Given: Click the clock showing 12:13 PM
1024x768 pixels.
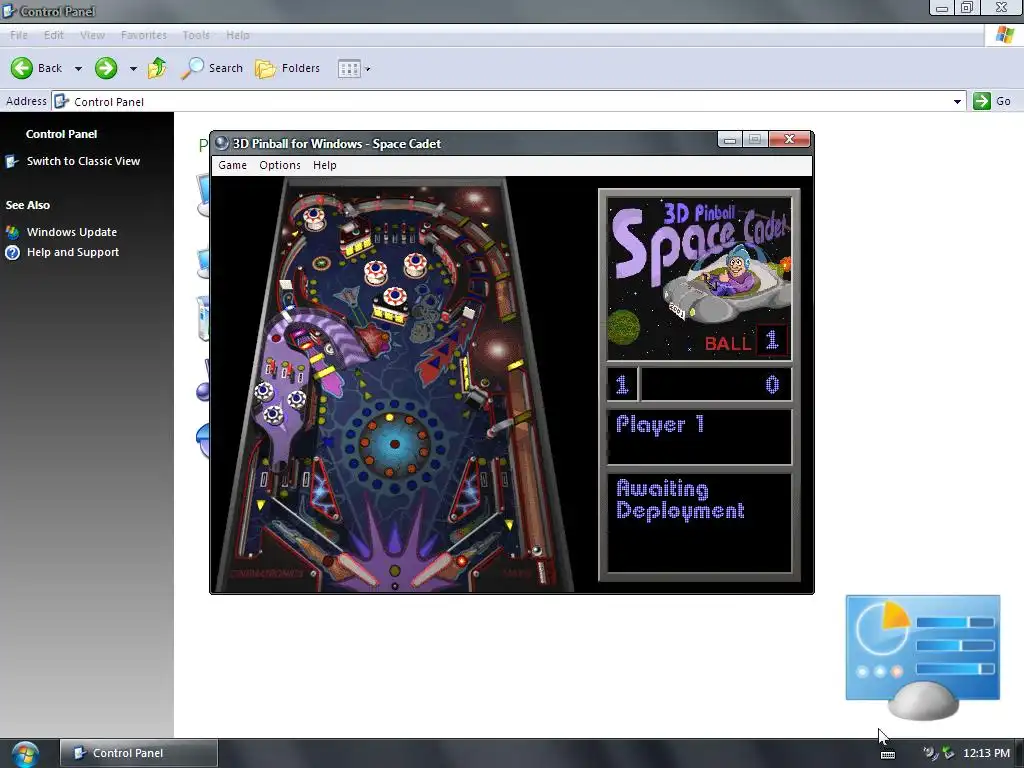Looking at the screenshot, I should [x=986, y=753].
